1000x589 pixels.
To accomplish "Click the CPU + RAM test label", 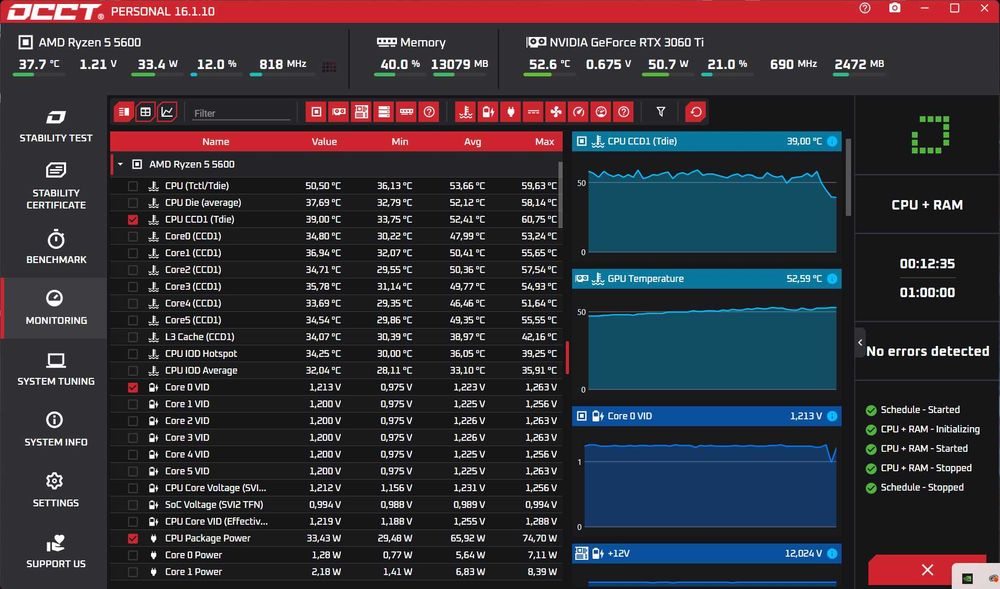I will 927,205.
